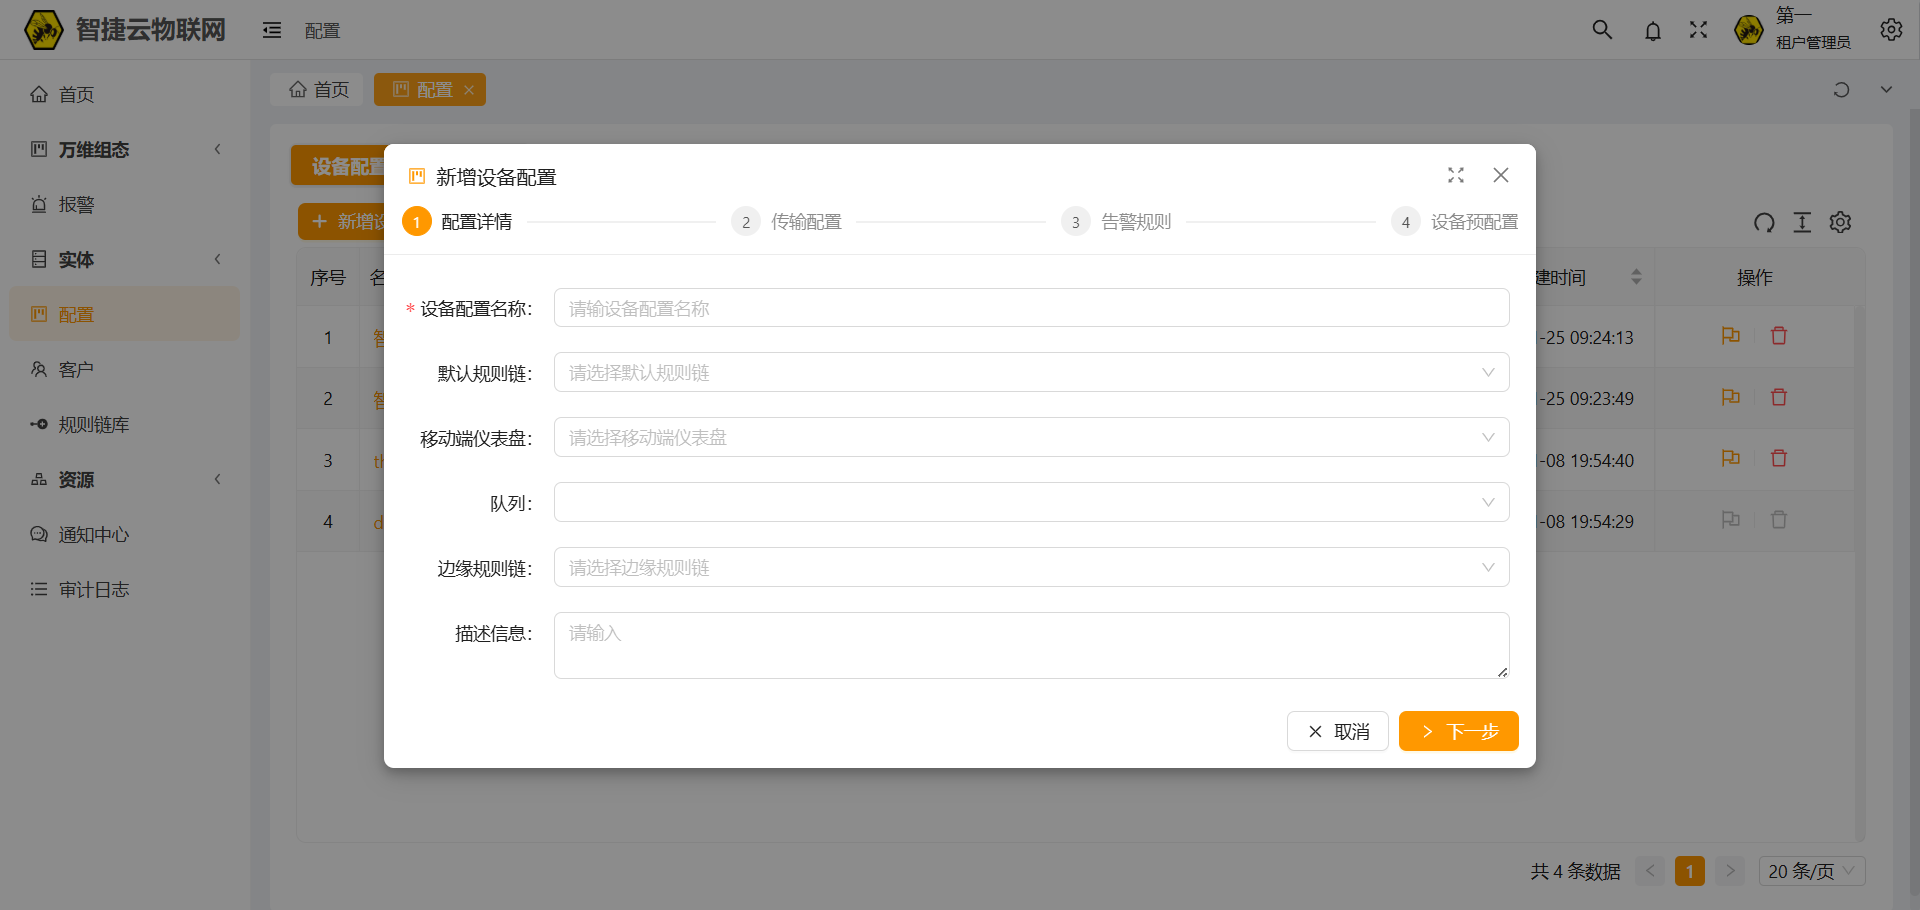
Task: Click the 共 4 条数据 total text
Action: pos(1575,871)
